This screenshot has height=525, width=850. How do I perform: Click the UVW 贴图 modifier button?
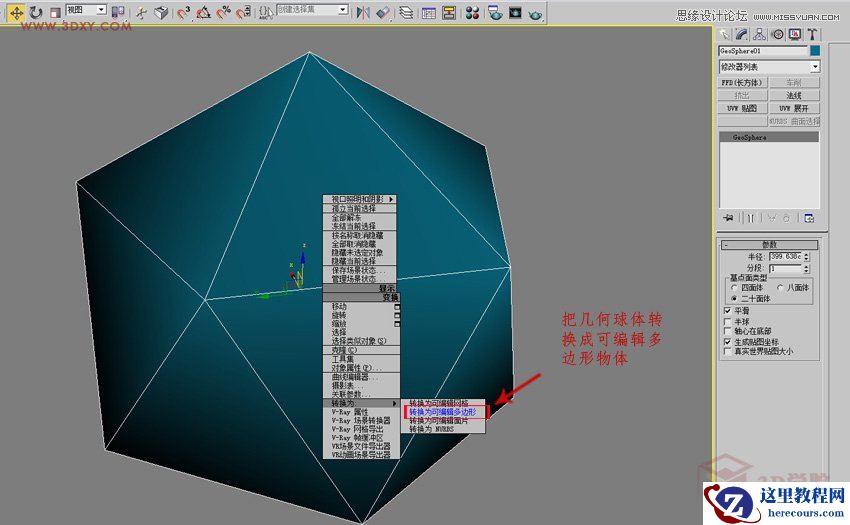(x=743, y=108)
